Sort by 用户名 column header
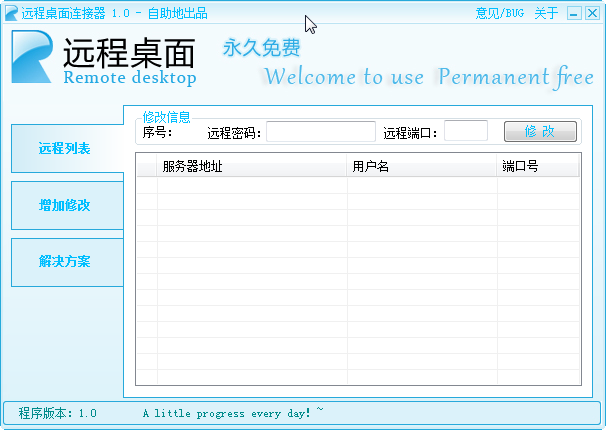 (422, 166)
